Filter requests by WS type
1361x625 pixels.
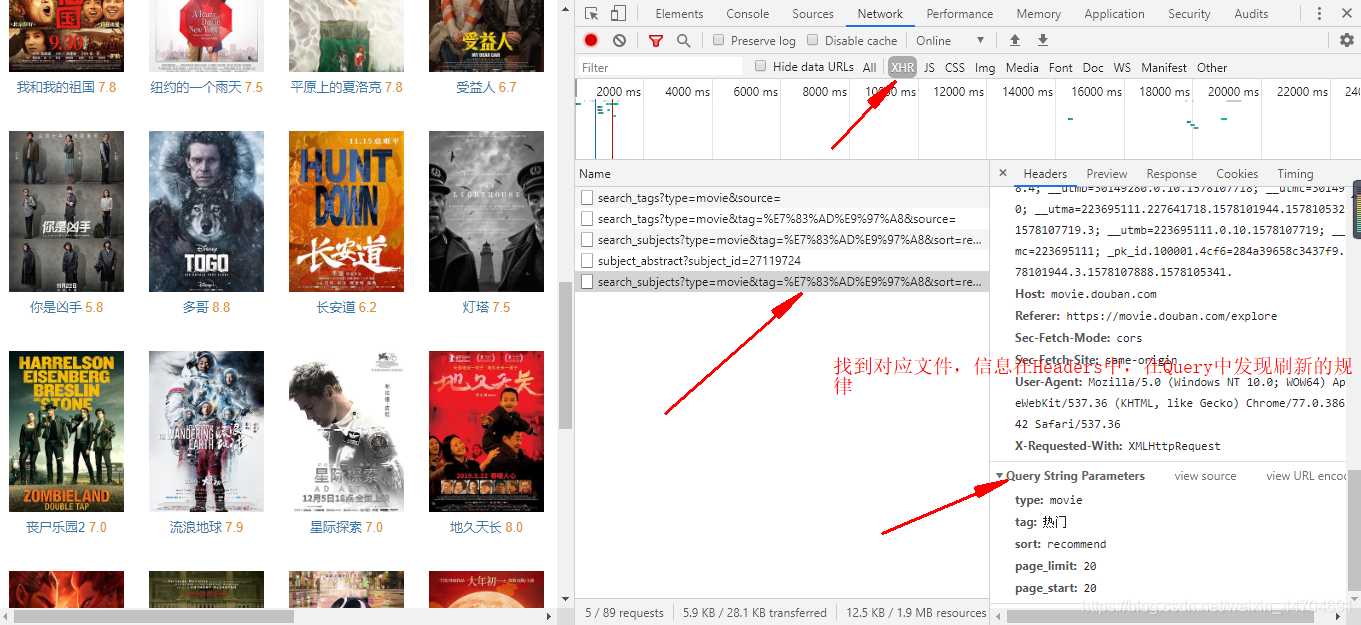(x=1122, y=68)
